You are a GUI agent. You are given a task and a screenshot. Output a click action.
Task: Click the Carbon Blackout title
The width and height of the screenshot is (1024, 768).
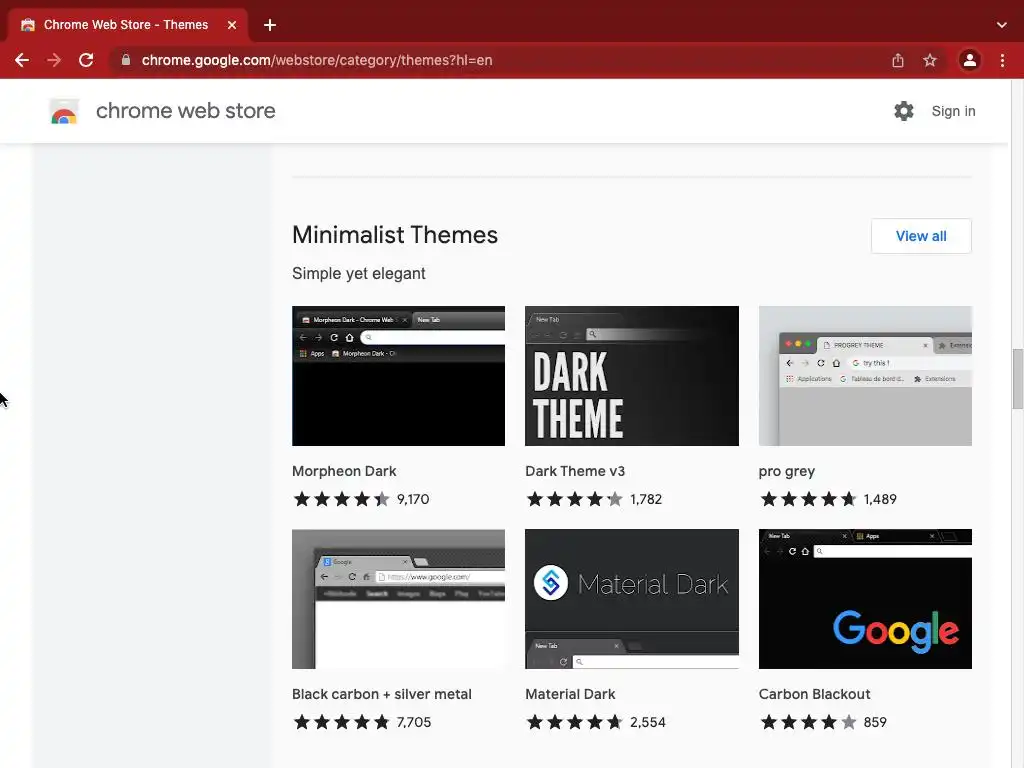pos(814,694)
